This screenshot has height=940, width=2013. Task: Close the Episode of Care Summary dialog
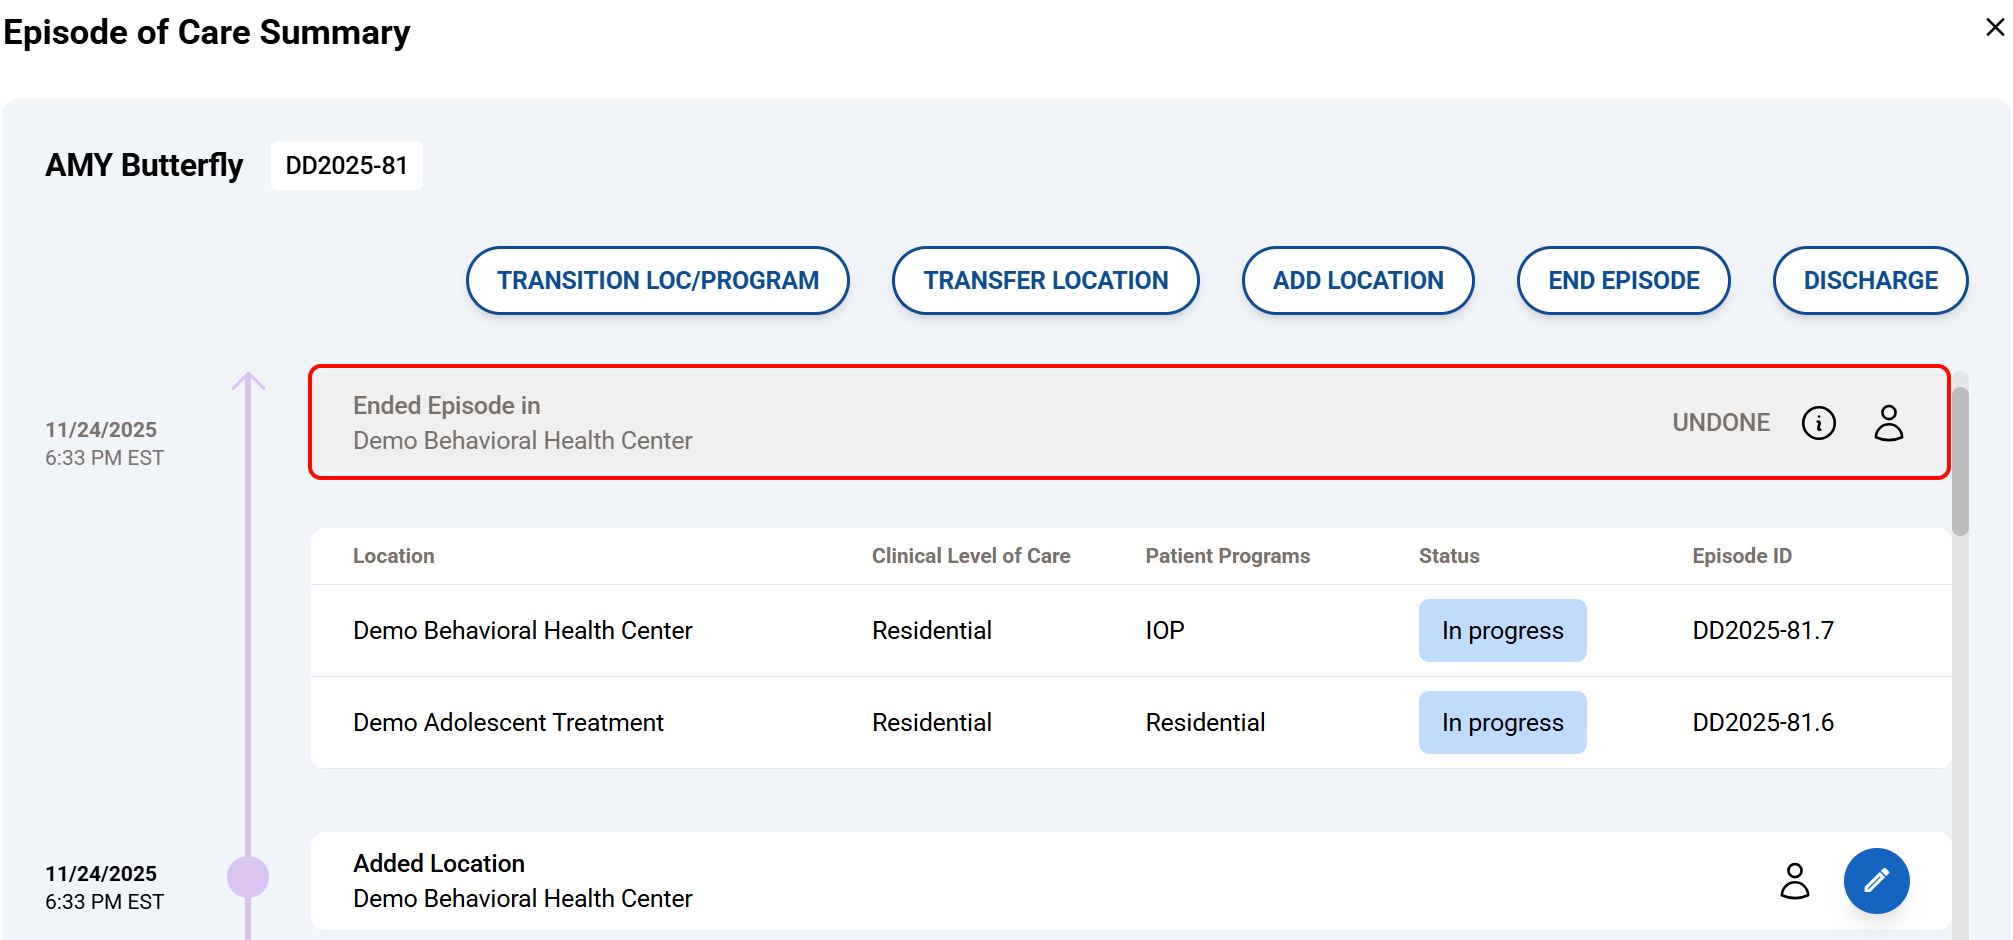tap(1994, 28)
